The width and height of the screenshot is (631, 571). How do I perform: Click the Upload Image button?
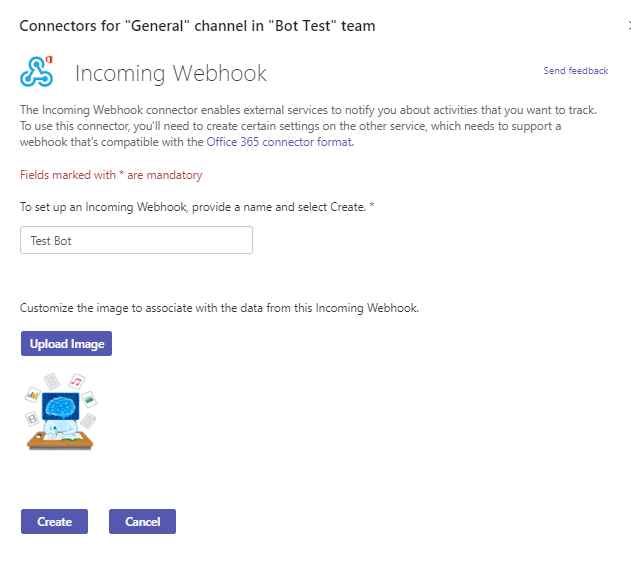pyautogui.click(x=66, y=344)
